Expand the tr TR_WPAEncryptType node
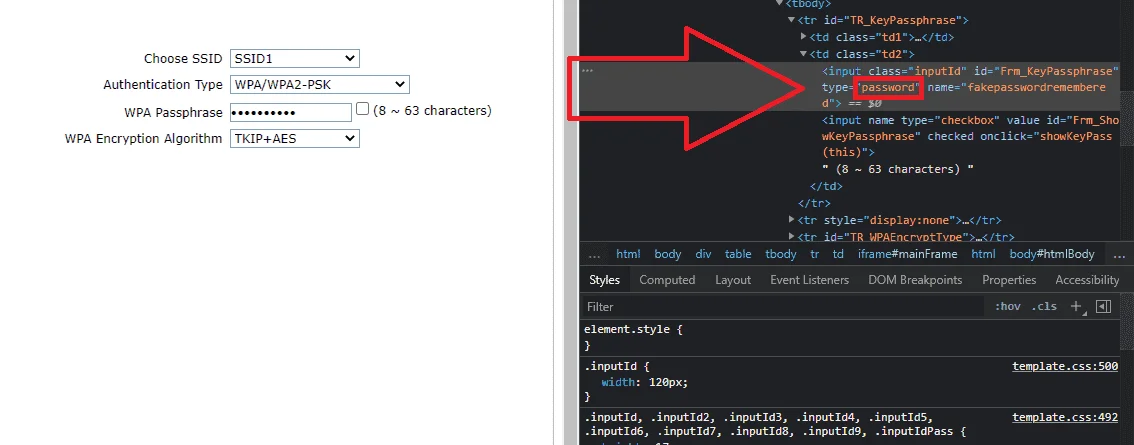The height and width of the screenshot is (445, 1134). tap(792, 237)
